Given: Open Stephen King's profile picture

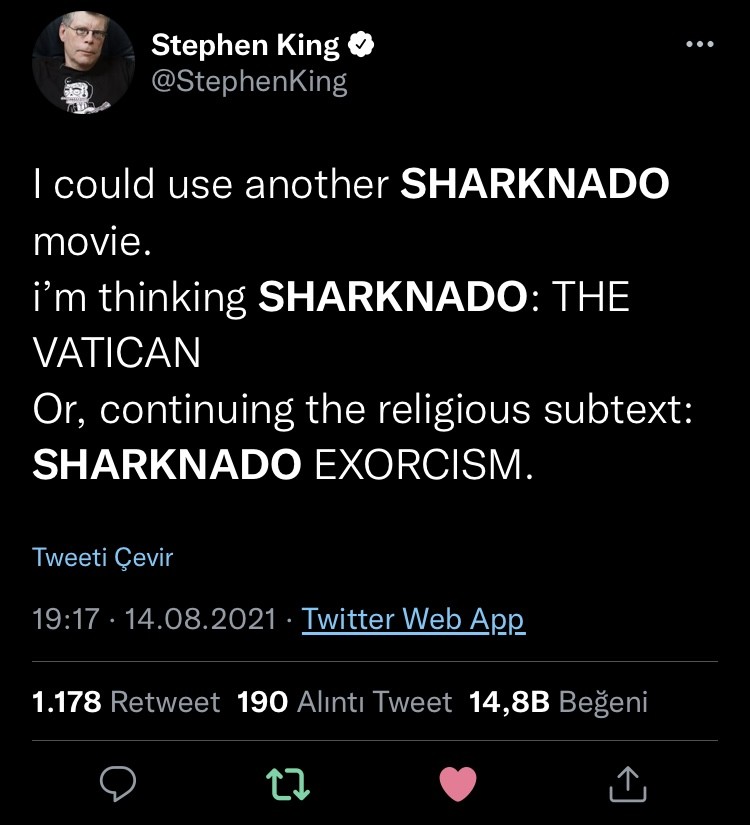Looking at the screenshot, I should pyautogui.click(x=83, y=62).
